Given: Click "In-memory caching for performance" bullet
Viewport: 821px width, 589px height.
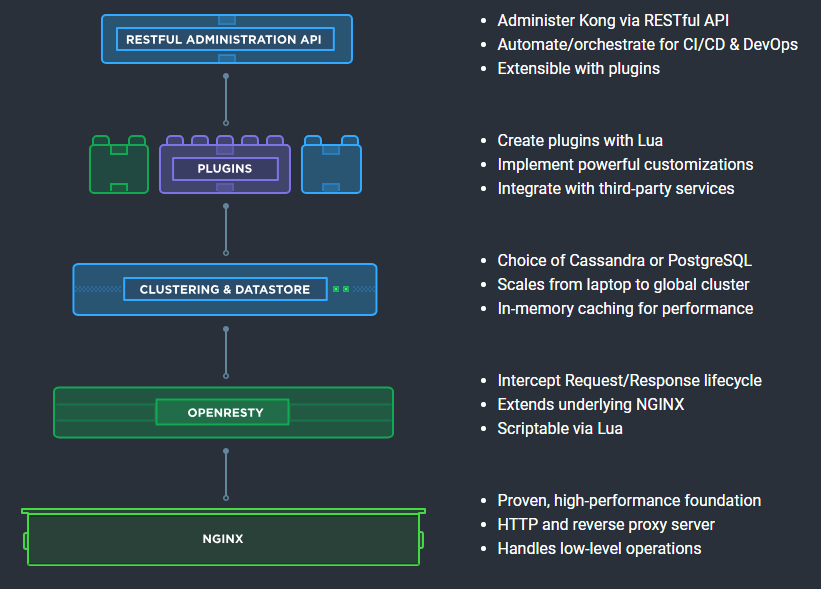Looking at the screenshot, I should (x=625, y=308).
